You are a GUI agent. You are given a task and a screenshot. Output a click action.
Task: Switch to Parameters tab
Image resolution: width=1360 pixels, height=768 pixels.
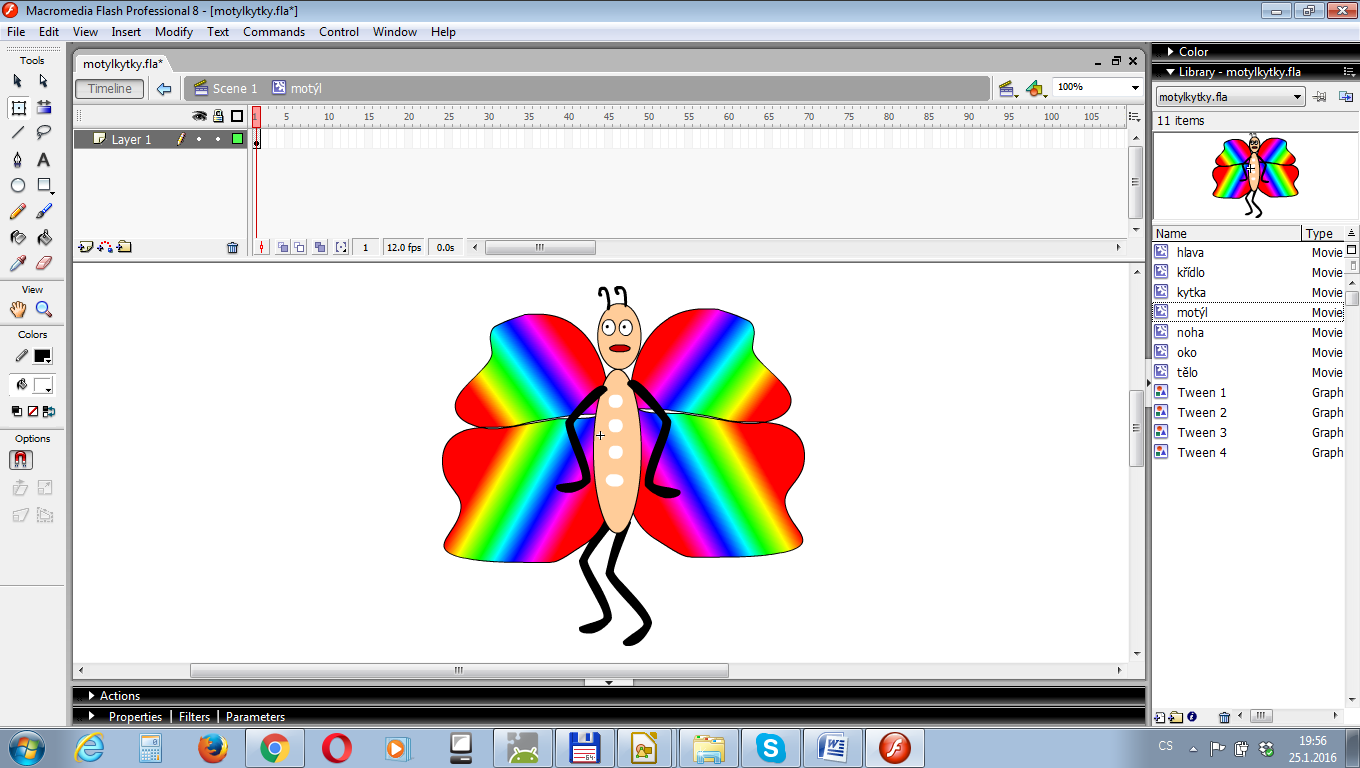255,716
